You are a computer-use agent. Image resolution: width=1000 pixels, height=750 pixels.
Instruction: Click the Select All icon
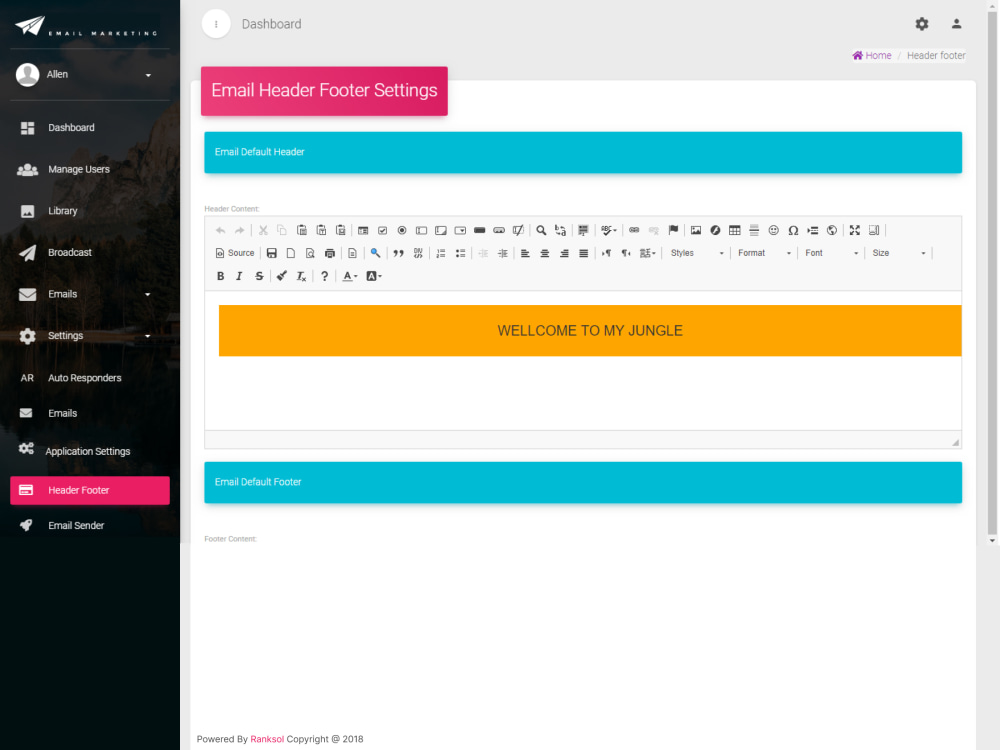coord(583,230)
